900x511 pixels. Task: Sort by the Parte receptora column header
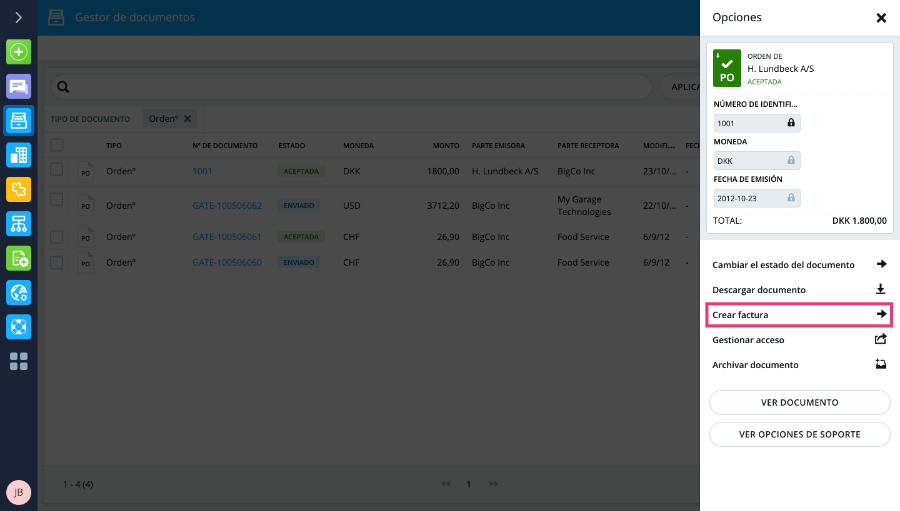click(588, 146)
